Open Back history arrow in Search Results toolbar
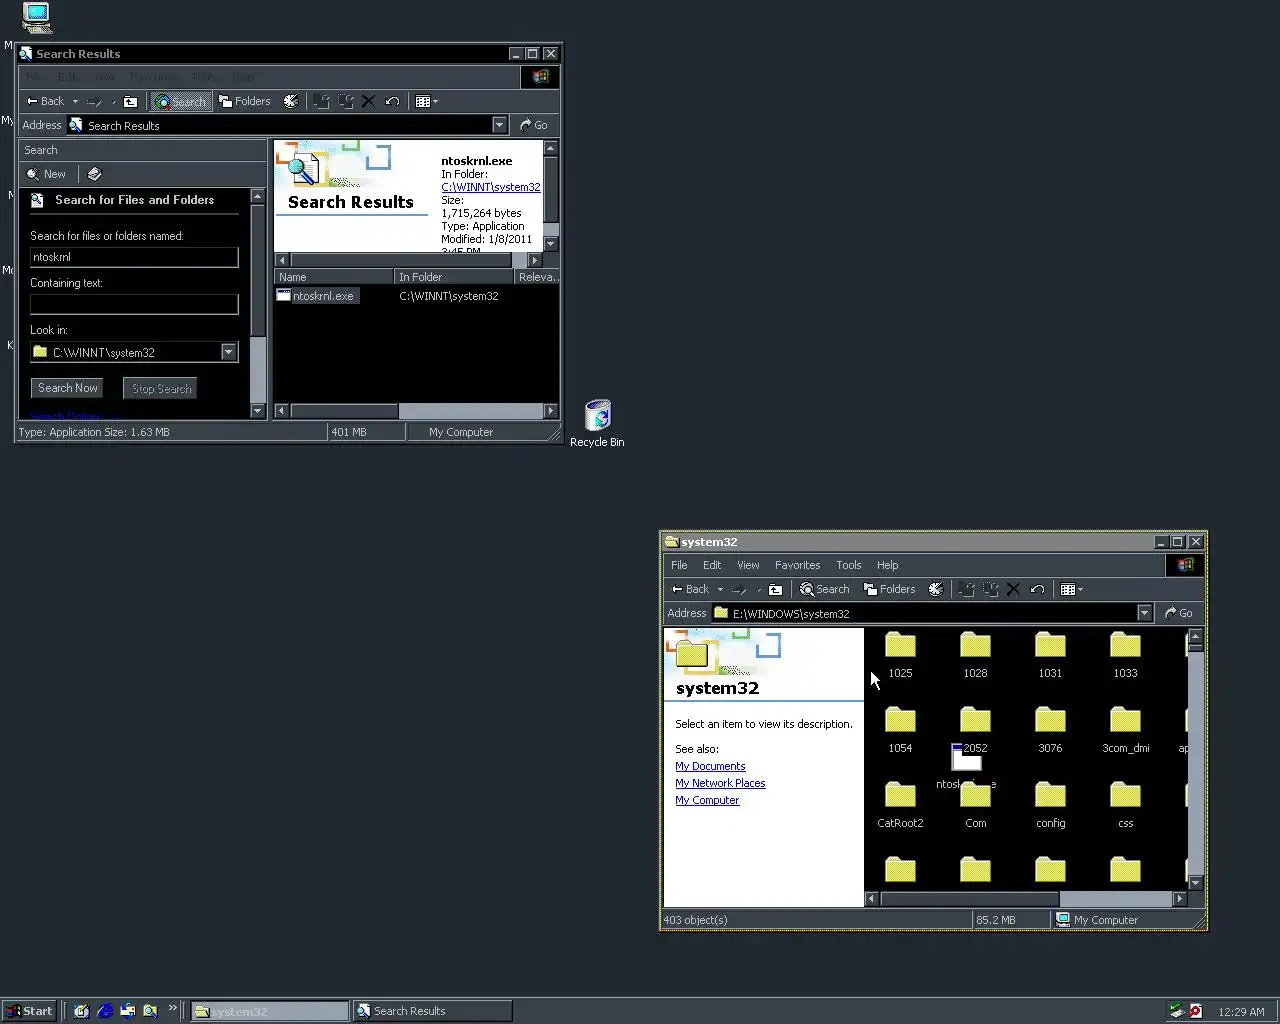The image size is (1280, 1024). (x=75, y=101)
